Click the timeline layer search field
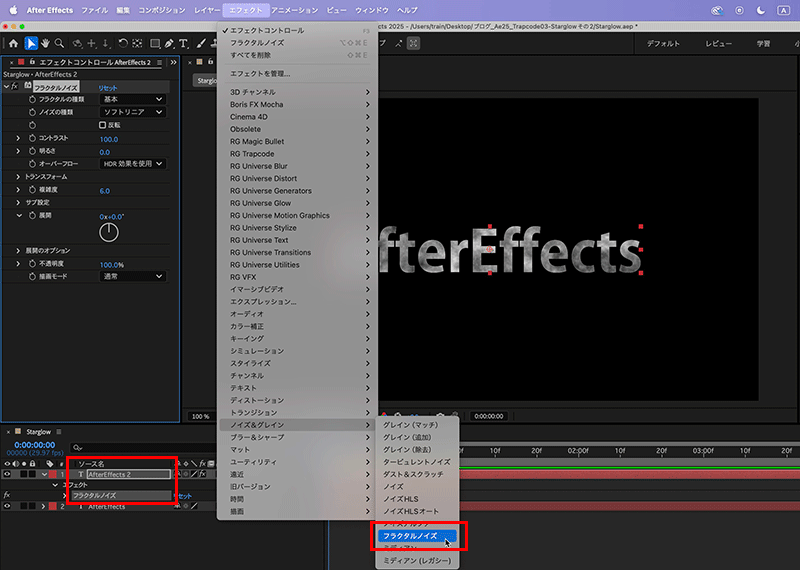This screenshot has height=570, width=800. 143,447
